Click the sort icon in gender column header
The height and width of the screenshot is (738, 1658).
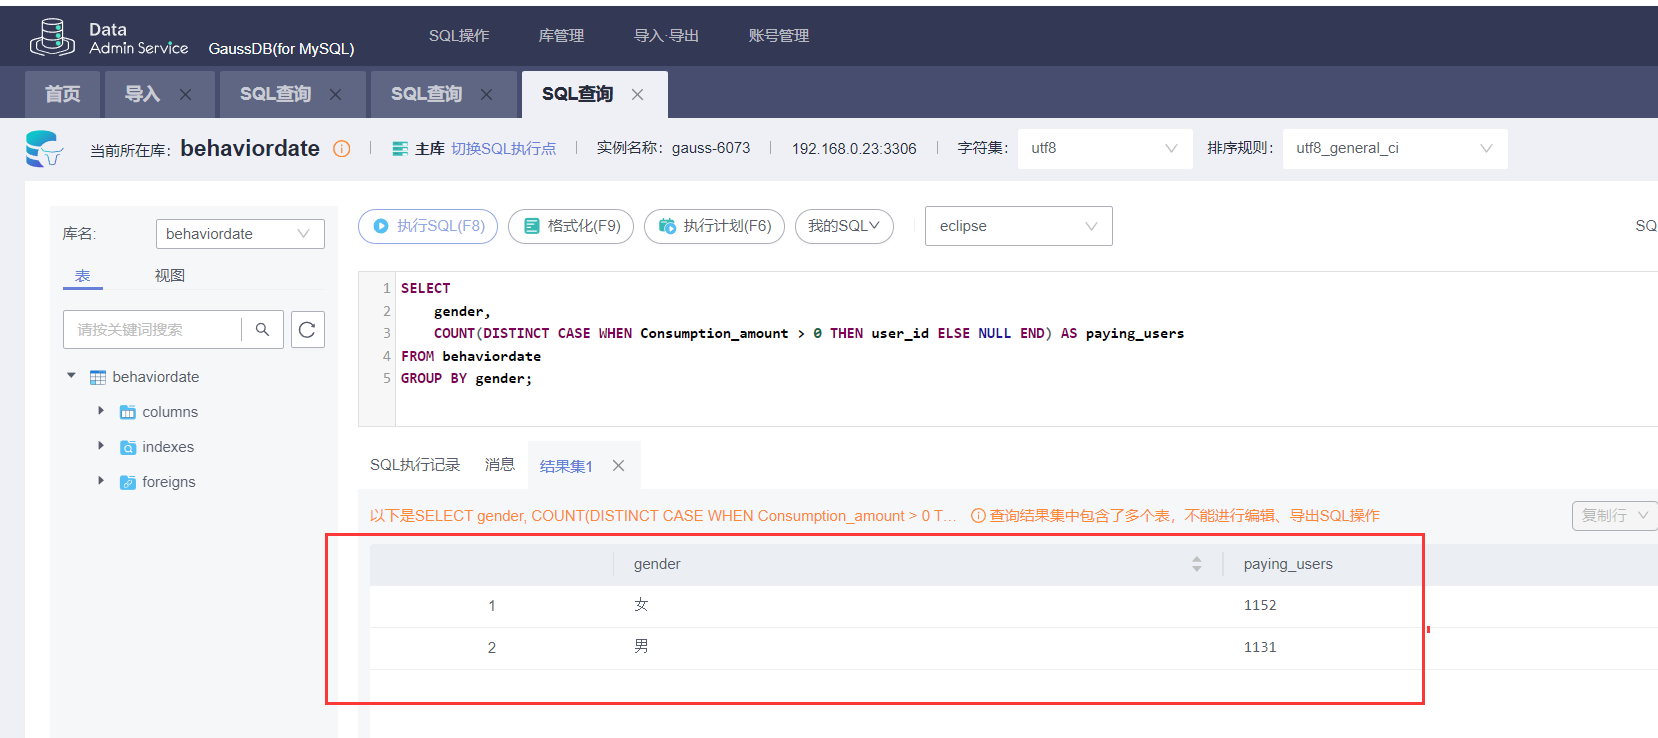[1197, 564]
